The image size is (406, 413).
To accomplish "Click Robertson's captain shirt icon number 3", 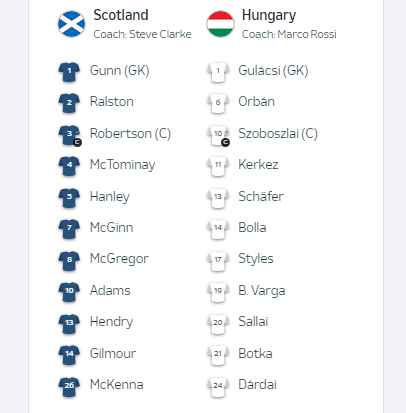I will tap(70, 135).
